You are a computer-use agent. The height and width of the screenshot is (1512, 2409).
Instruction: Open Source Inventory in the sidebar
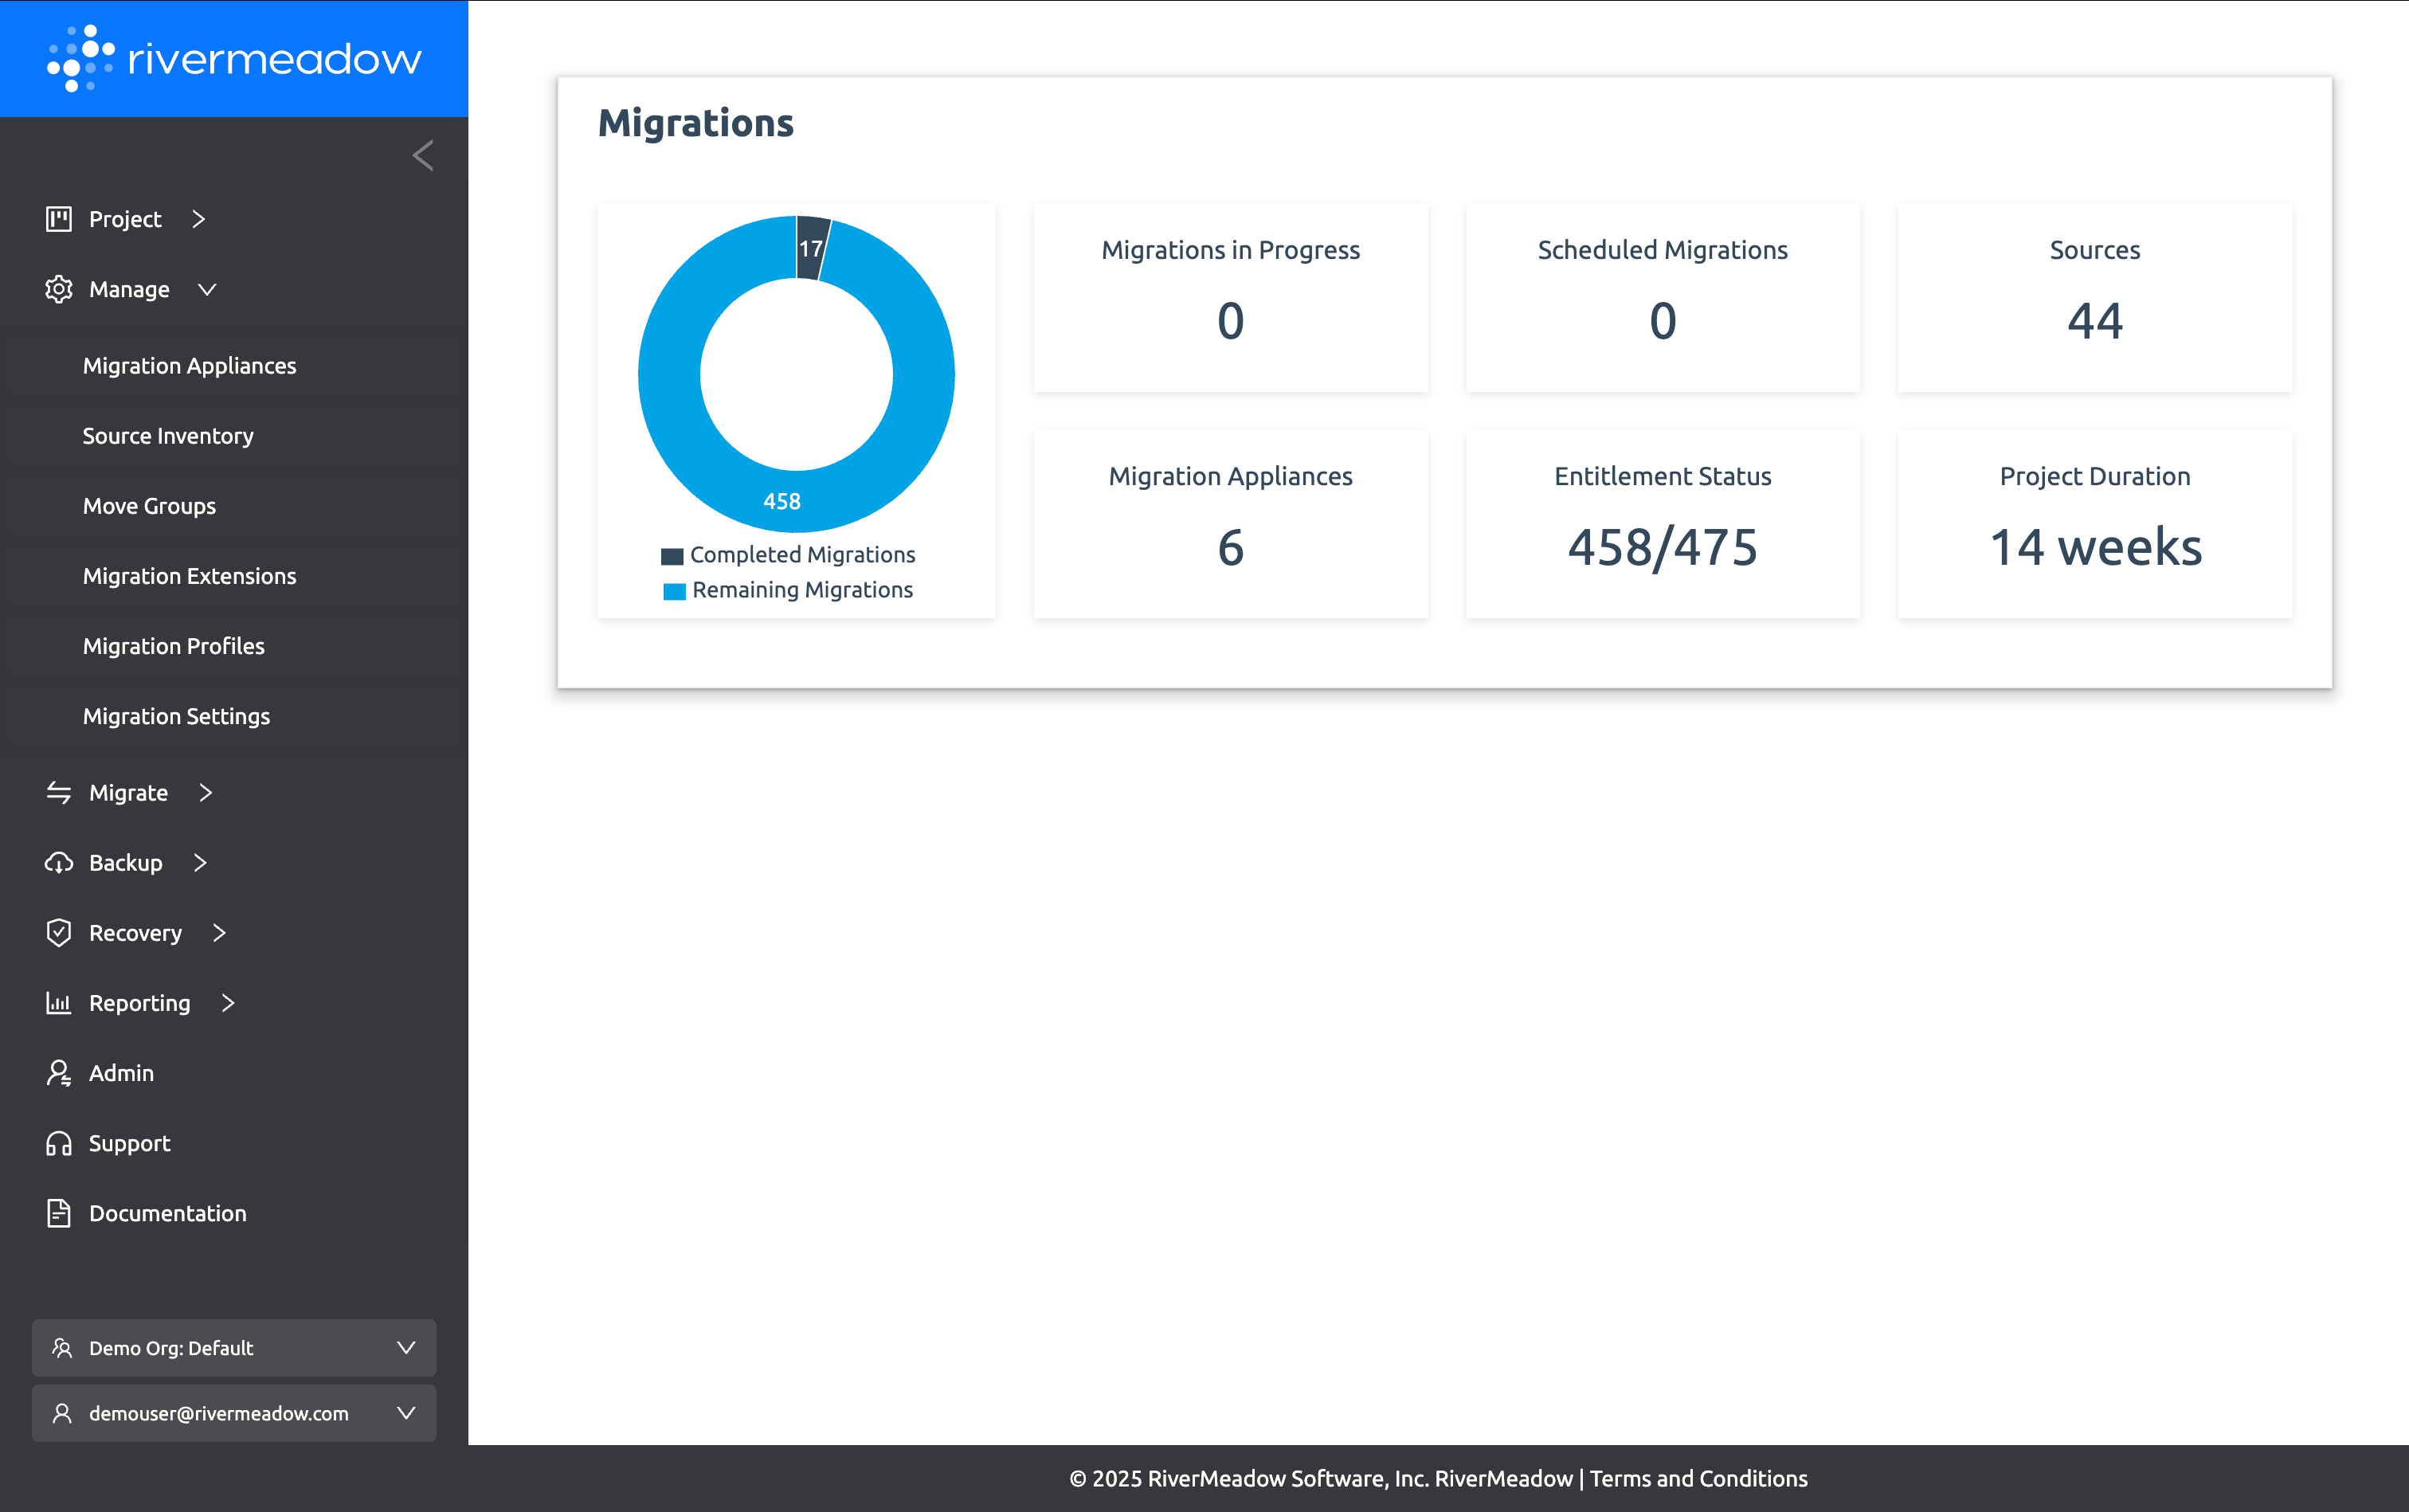coord(168,436)
